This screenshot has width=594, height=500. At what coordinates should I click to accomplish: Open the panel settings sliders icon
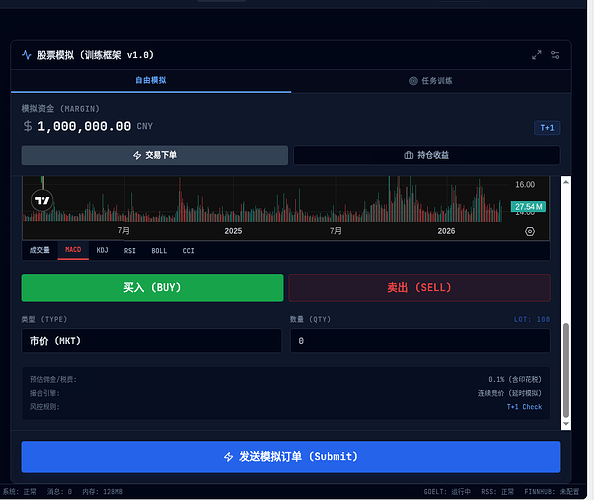555,55
